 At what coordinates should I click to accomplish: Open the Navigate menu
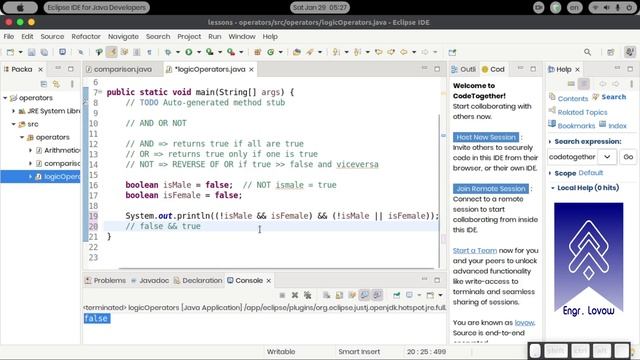(x=123, y=36)
